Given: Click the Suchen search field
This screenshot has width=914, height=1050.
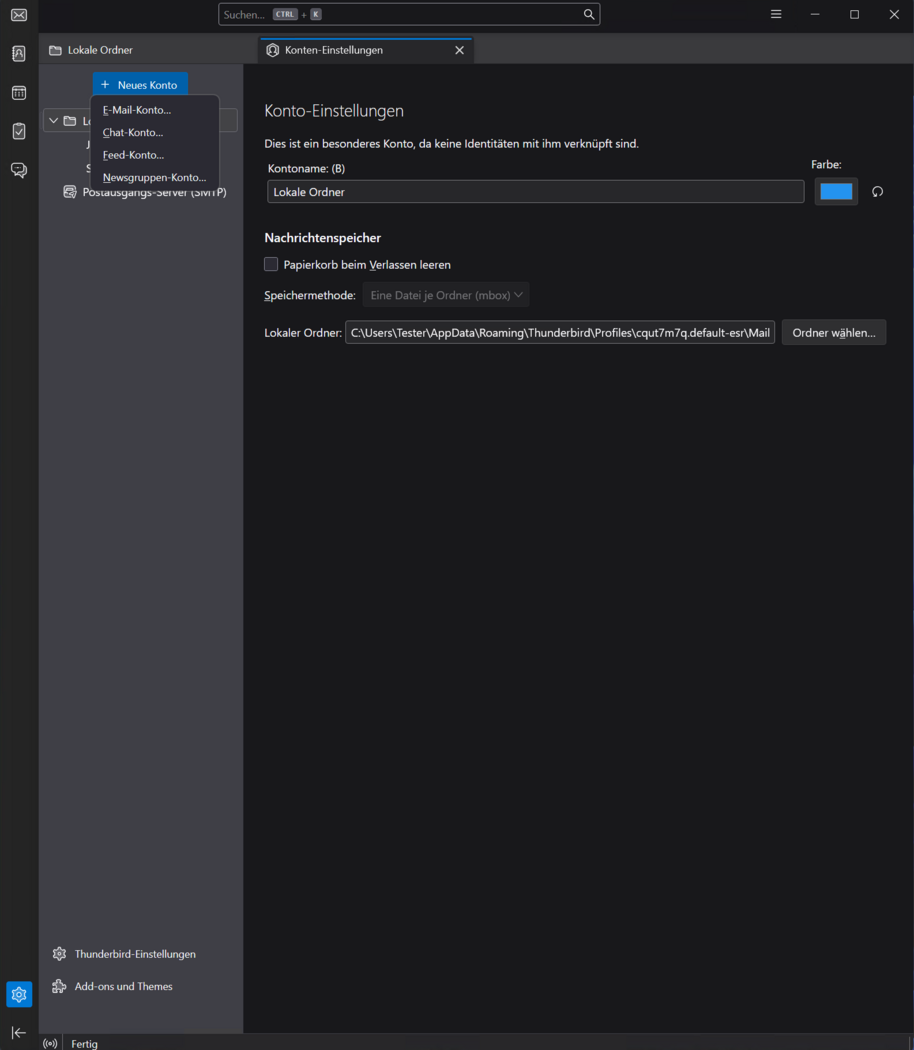Looking at the screenshot, I should (409, 14).
